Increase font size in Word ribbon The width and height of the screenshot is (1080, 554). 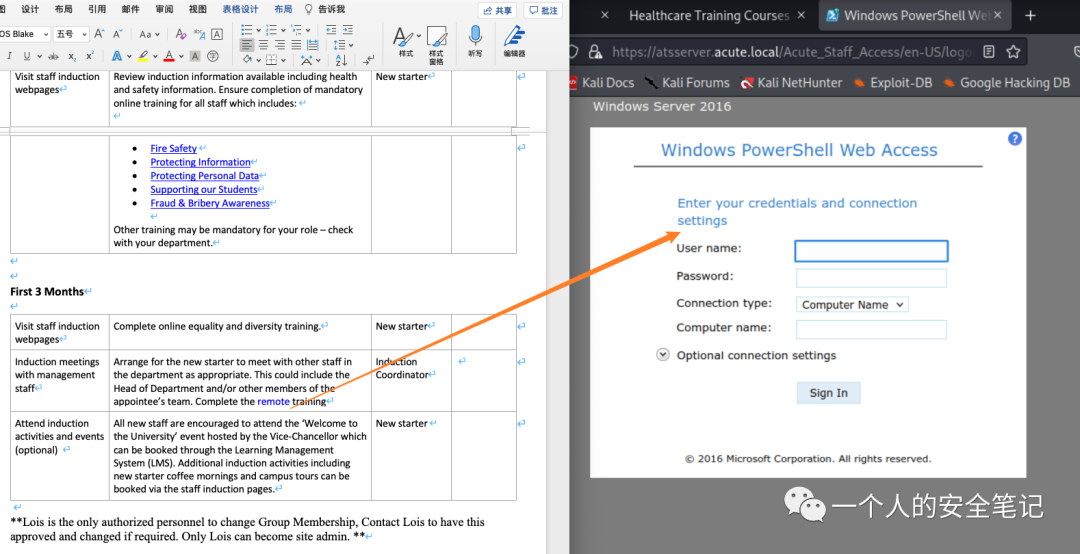99,34
